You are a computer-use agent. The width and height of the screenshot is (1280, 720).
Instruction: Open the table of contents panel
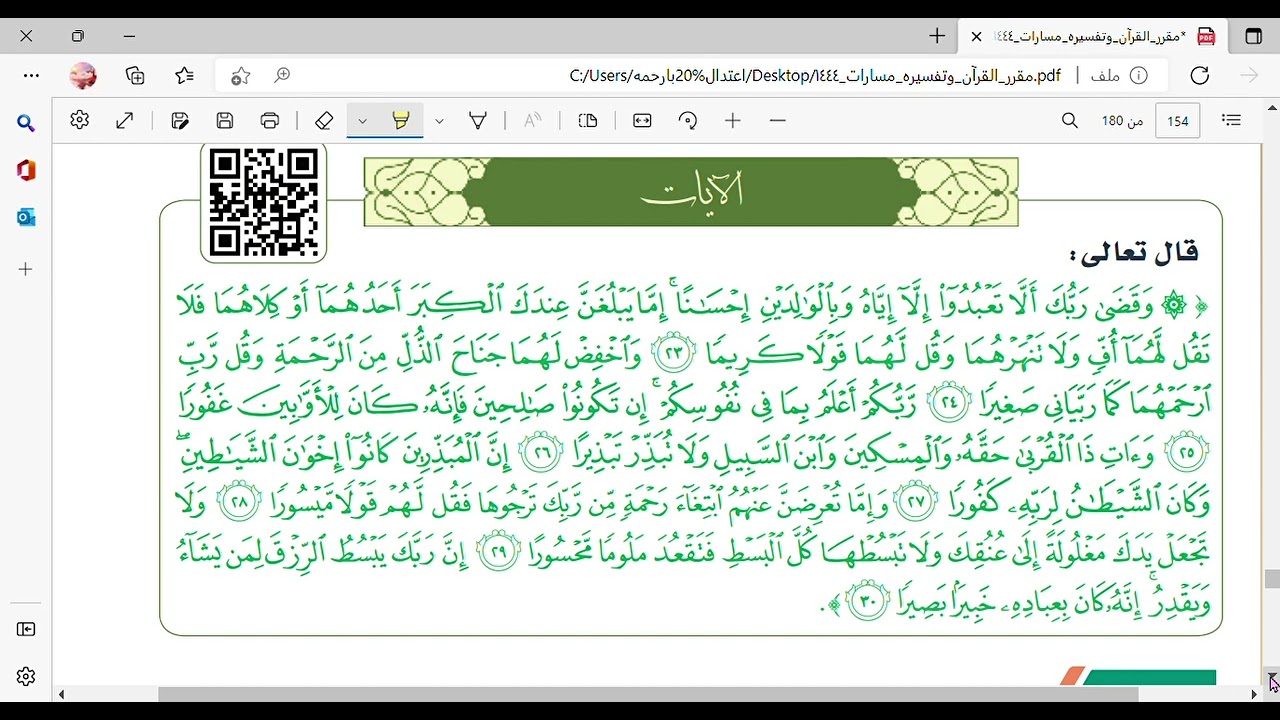1232,120
